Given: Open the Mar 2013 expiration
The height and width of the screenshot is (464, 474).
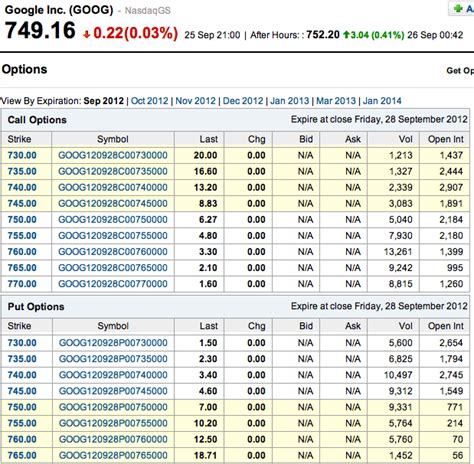Looking at the screenshot, I should pyautogui.click(x=336, y=101).
